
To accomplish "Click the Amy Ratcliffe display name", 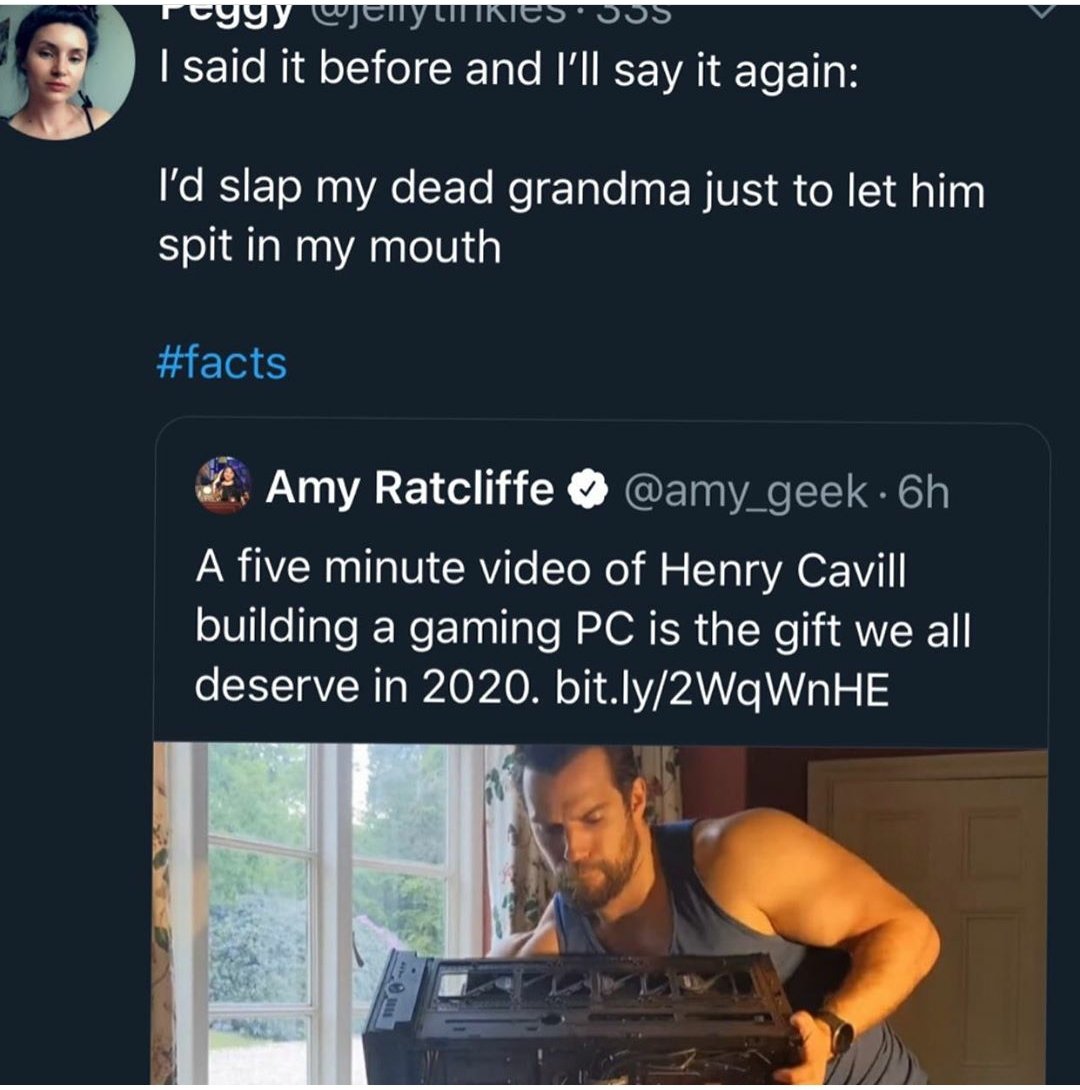I will click(409, 487).
